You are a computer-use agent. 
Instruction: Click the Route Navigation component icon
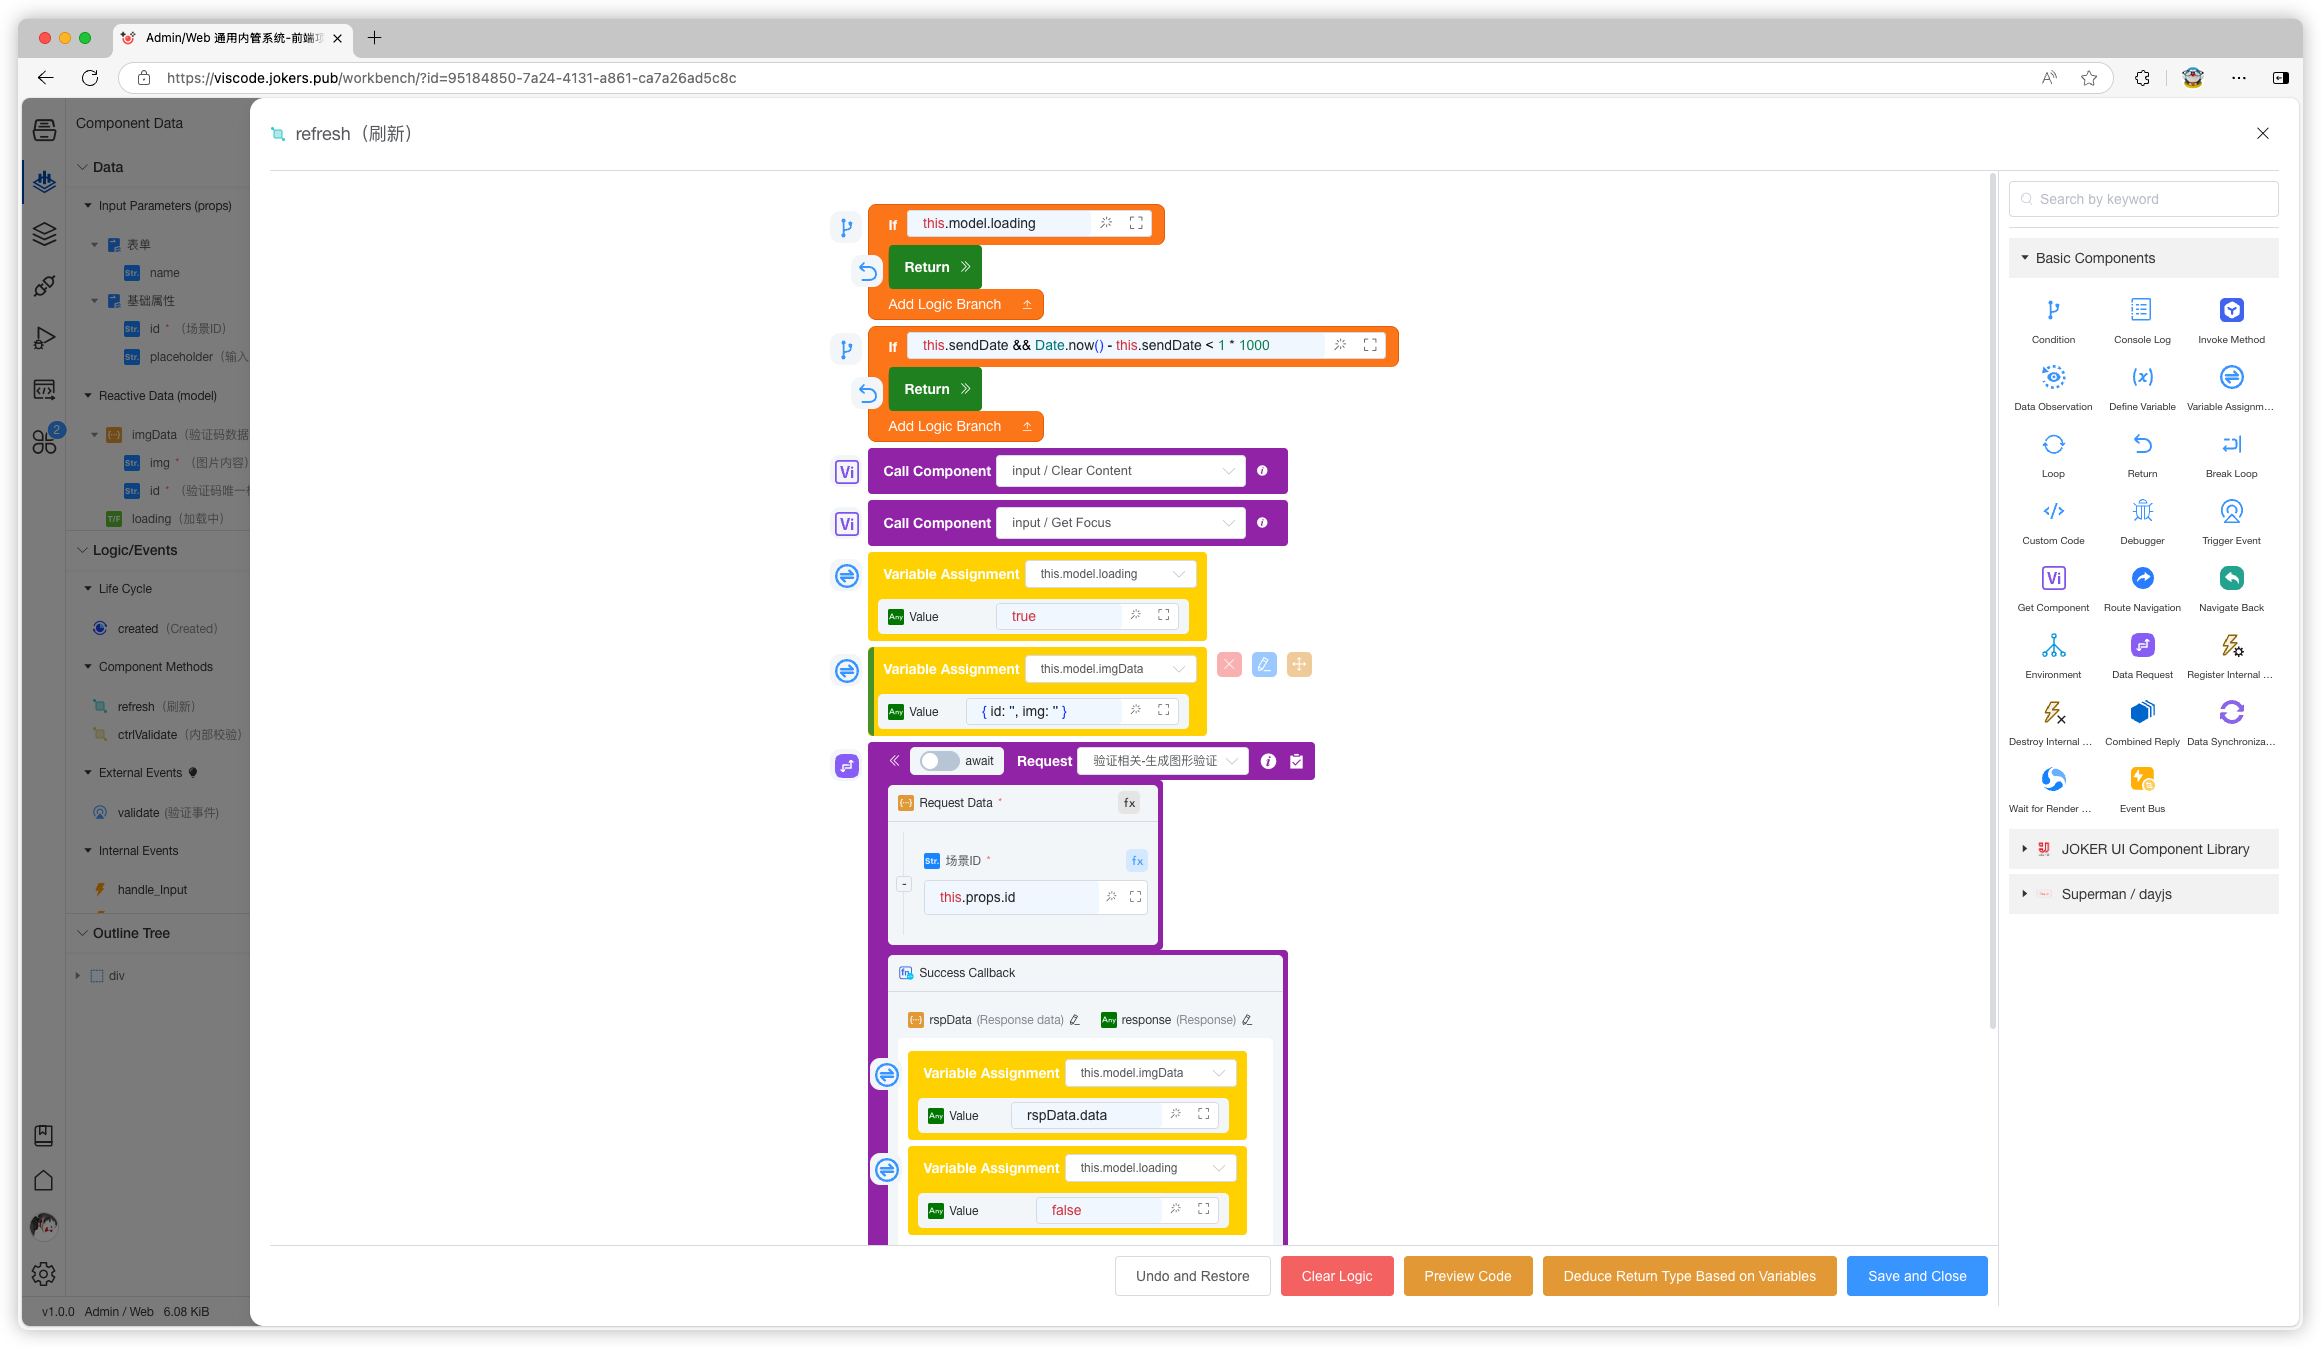[x=2141, y=578]
